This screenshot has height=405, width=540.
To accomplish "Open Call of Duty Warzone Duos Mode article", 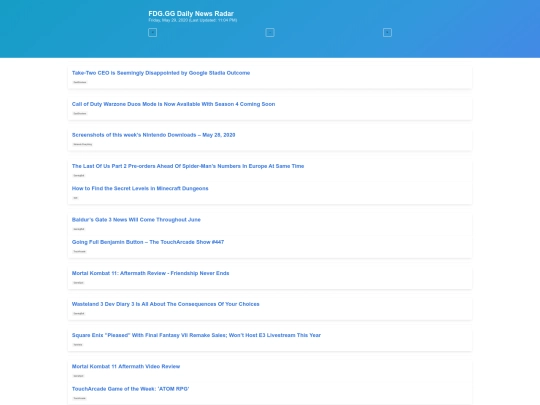I will (173, 104).
